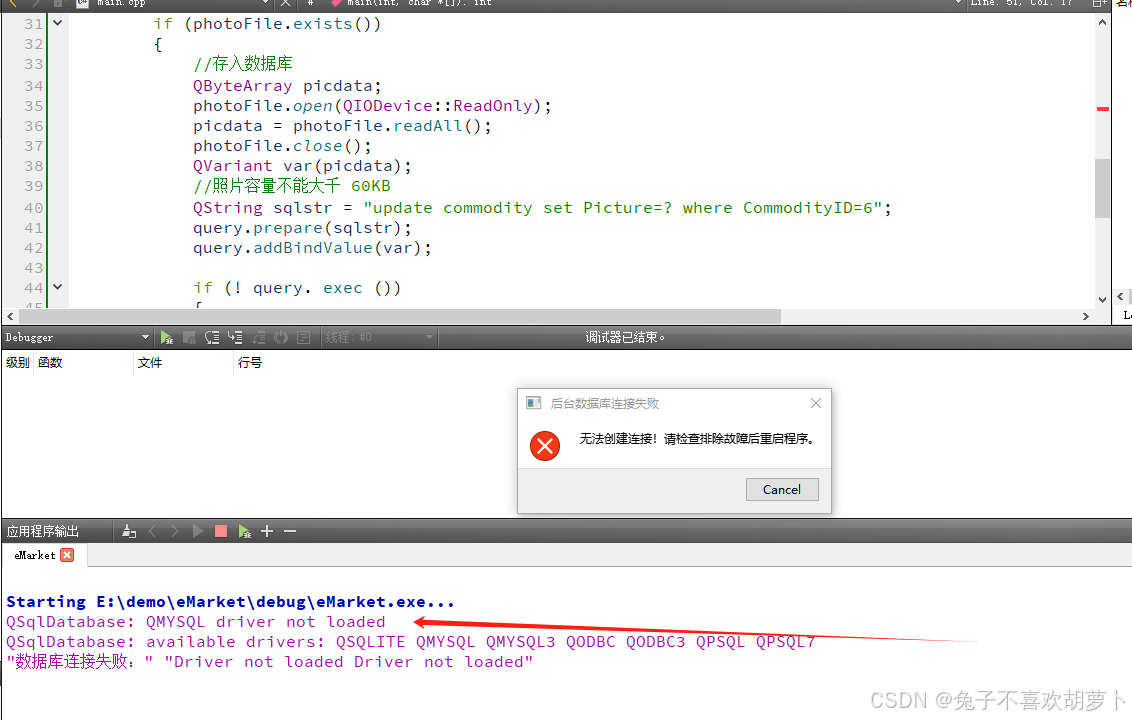Click the 数据库连接失败 Driver not loaded line
The width and height of the screenshot is (1132, 720).
point(269,662)
